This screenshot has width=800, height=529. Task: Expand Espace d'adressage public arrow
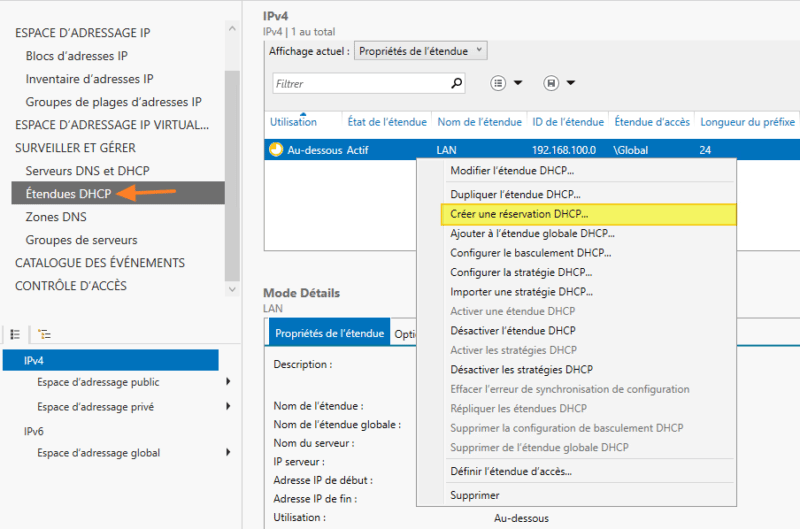pos(228,382)
